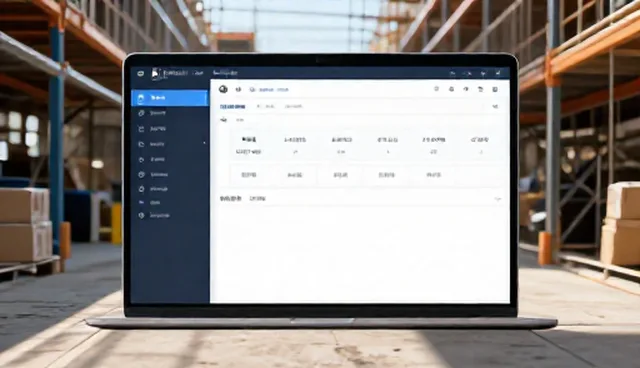
Task: Click the middle icon in the white toolbar's right group
Action: click(x=466, y=89)
